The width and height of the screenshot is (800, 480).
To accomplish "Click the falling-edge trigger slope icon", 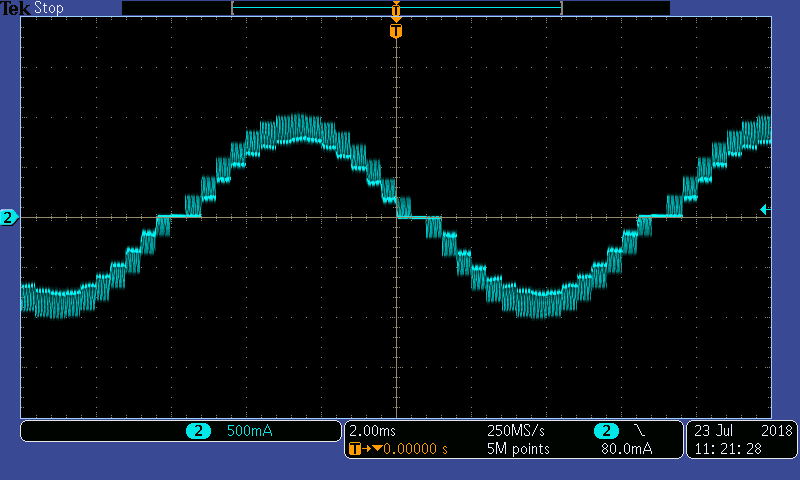I will tap(639, 431).
